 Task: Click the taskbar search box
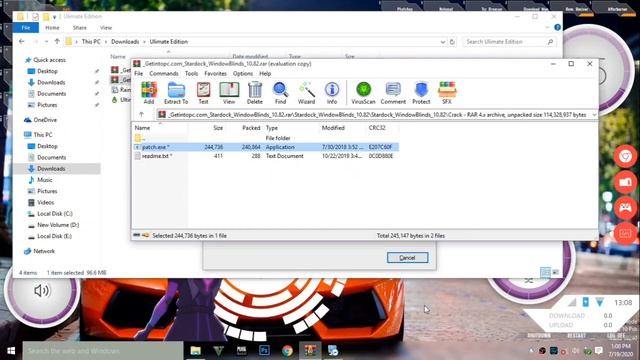103,351
